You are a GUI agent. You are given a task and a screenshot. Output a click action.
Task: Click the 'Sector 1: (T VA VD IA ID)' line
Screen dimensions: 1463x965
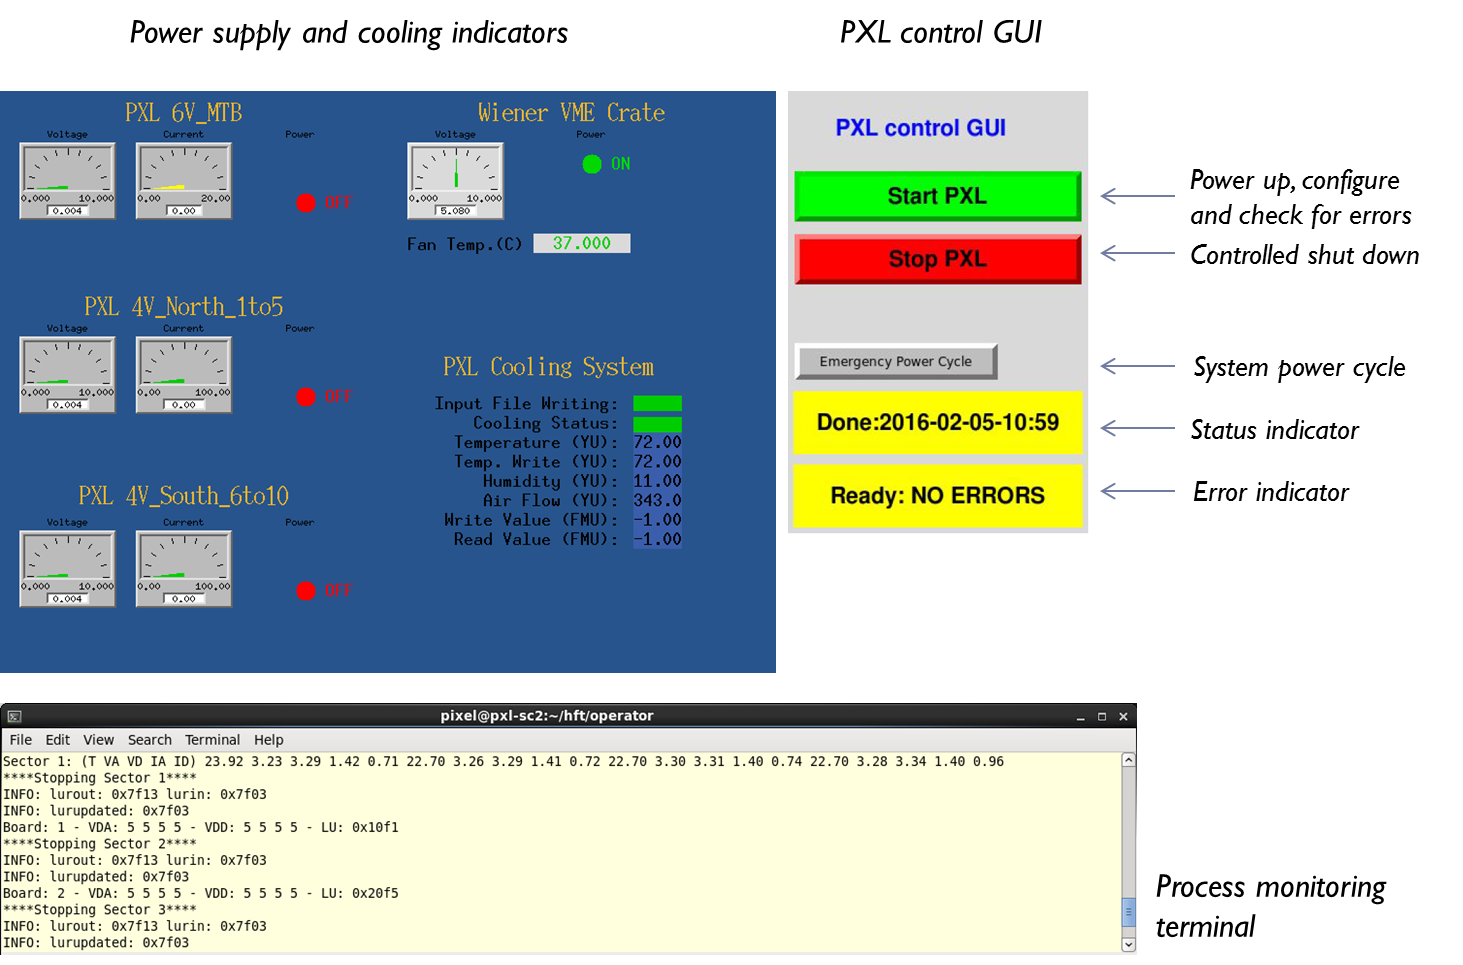click(x=504, y=762)
